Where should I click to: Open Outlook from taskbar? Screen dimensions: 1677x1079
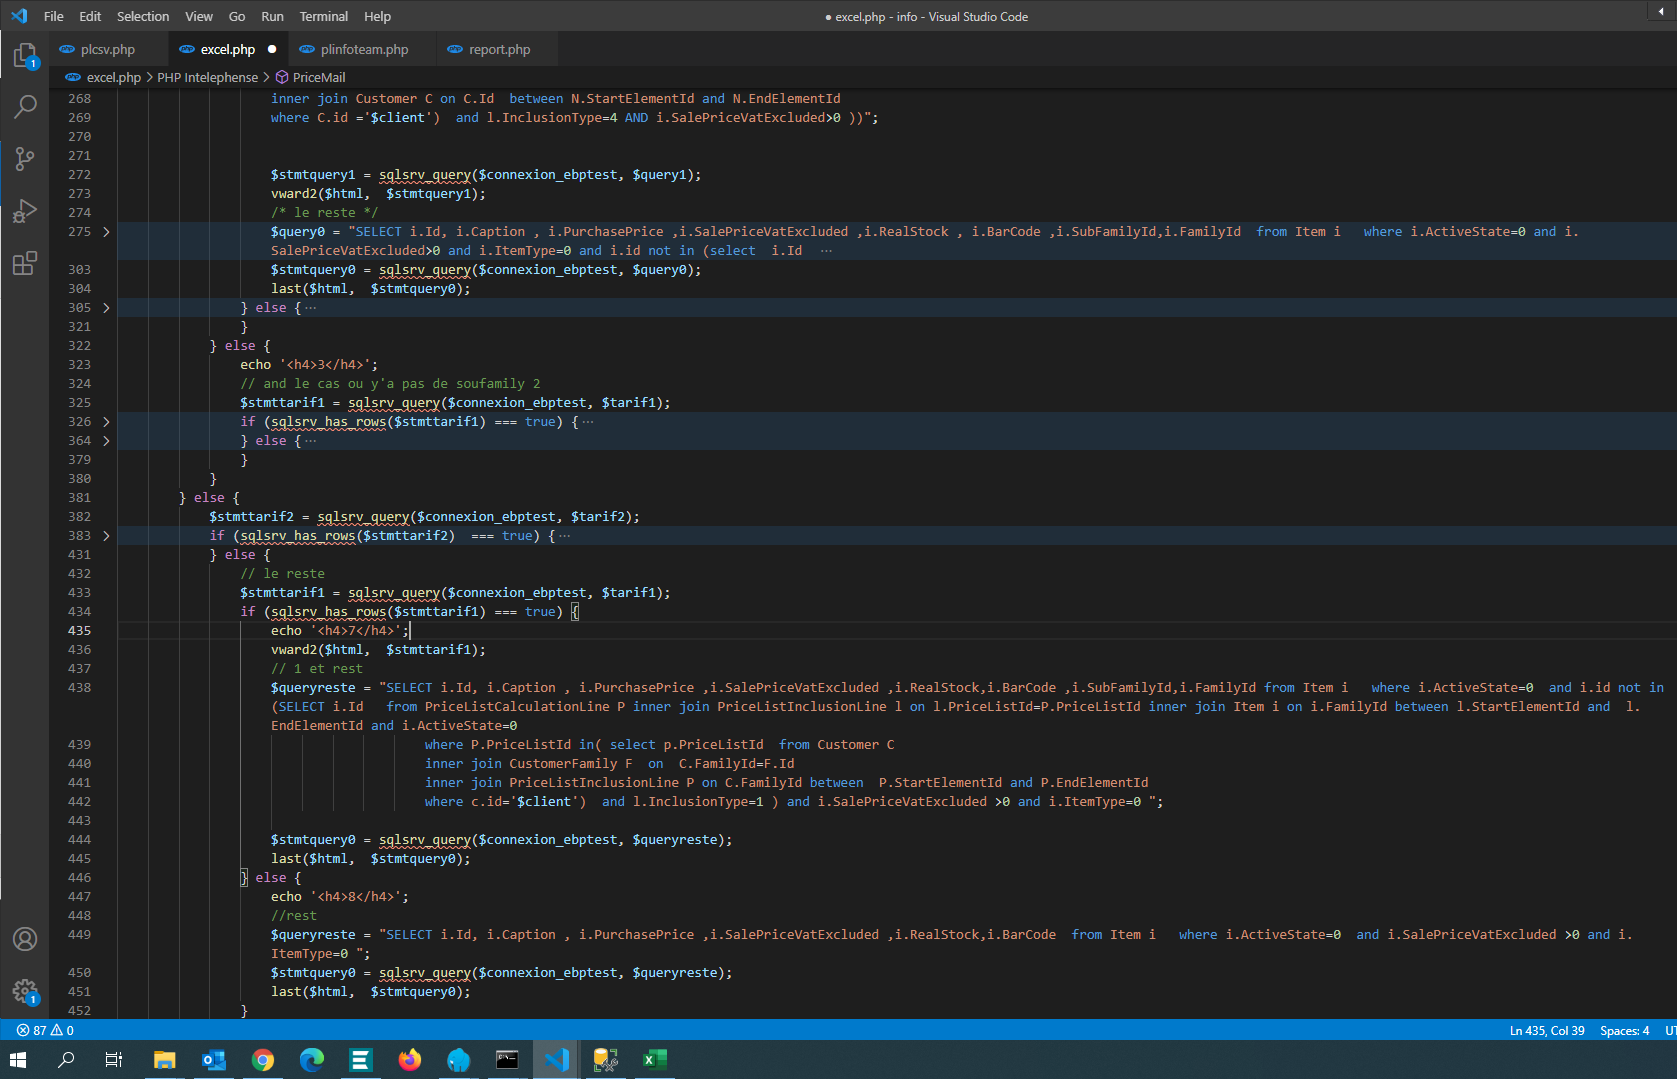point(213,1060)
